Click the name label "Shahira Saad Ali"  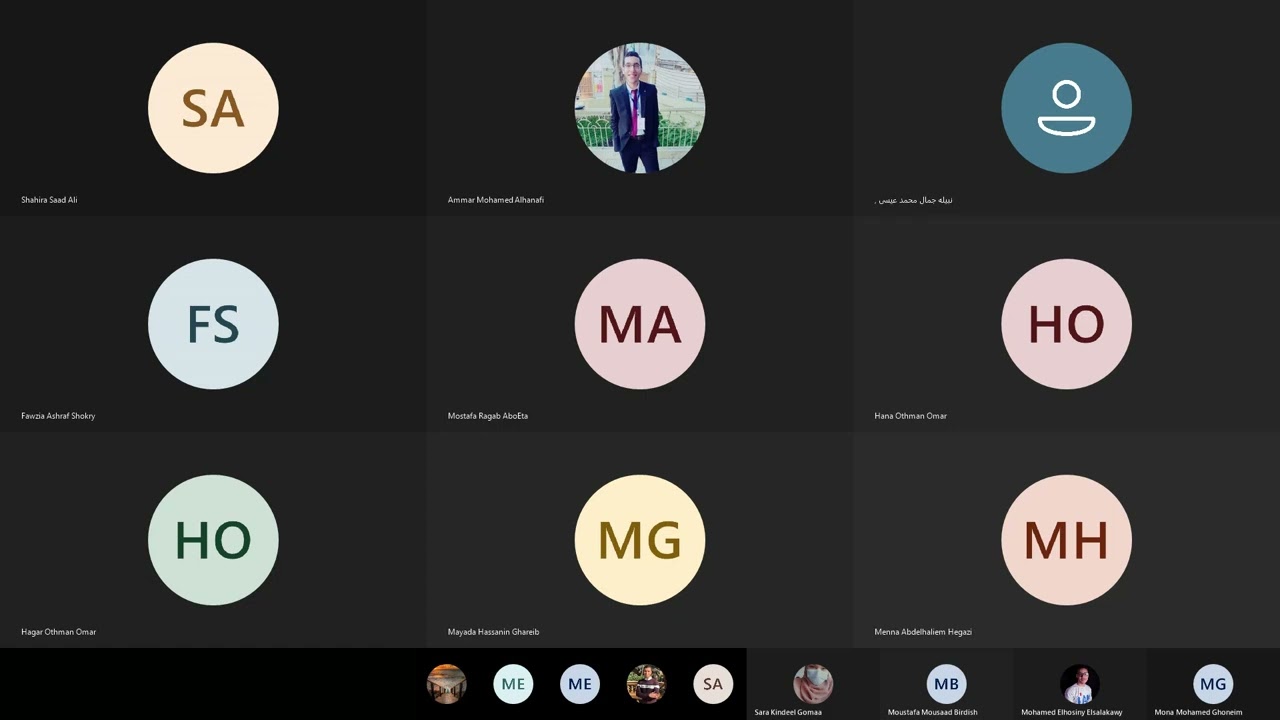click(x=49, y=200)
